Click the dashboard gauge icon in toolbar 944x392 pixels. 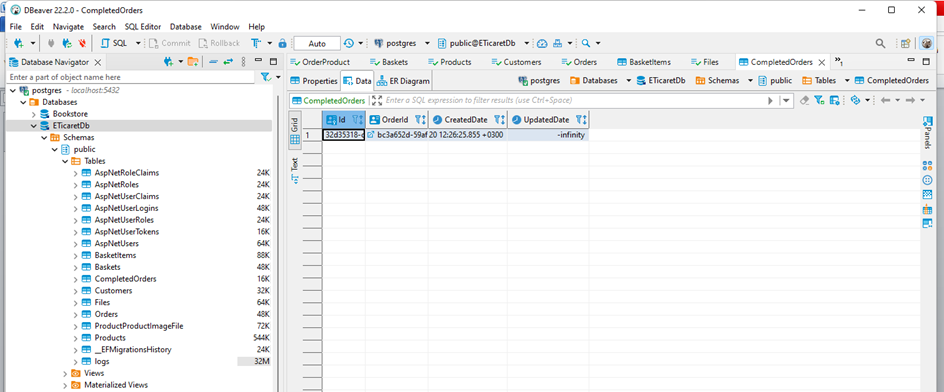(x=542, y=43)
